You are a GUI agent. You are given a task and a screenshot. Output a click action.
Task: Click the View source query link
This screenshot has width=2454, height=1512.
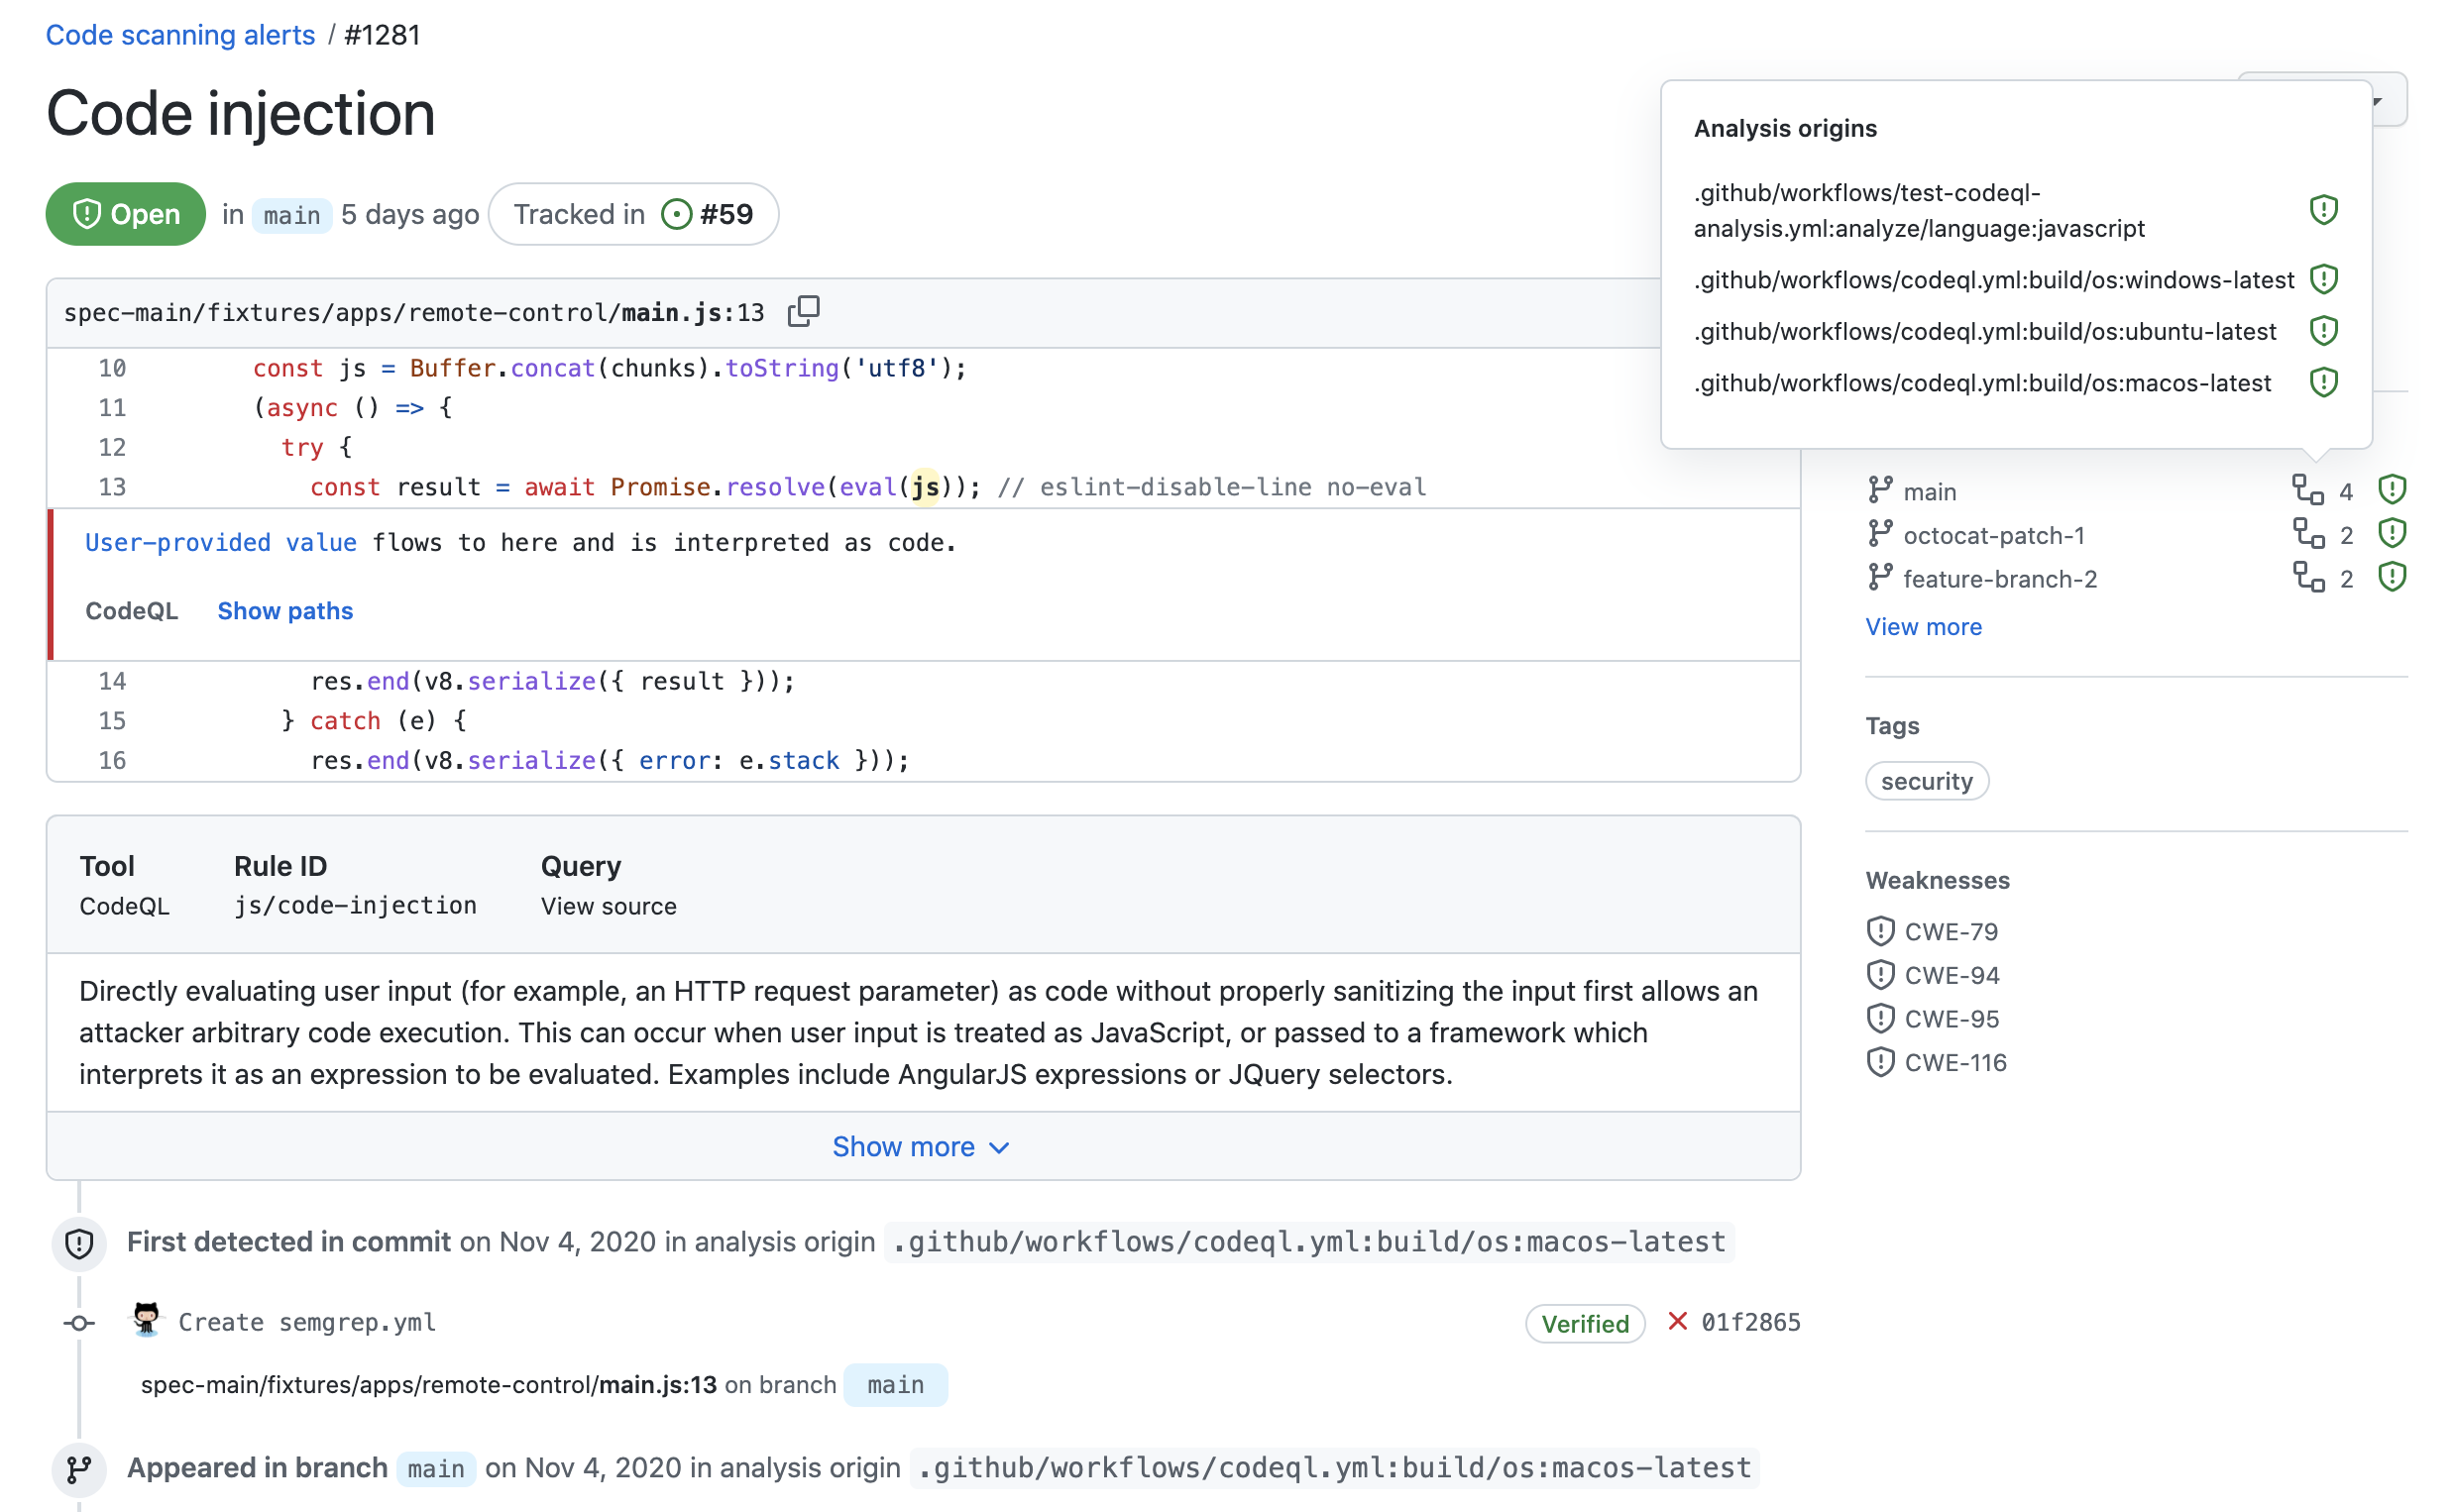pyautogui.click(x=609, y=906)
